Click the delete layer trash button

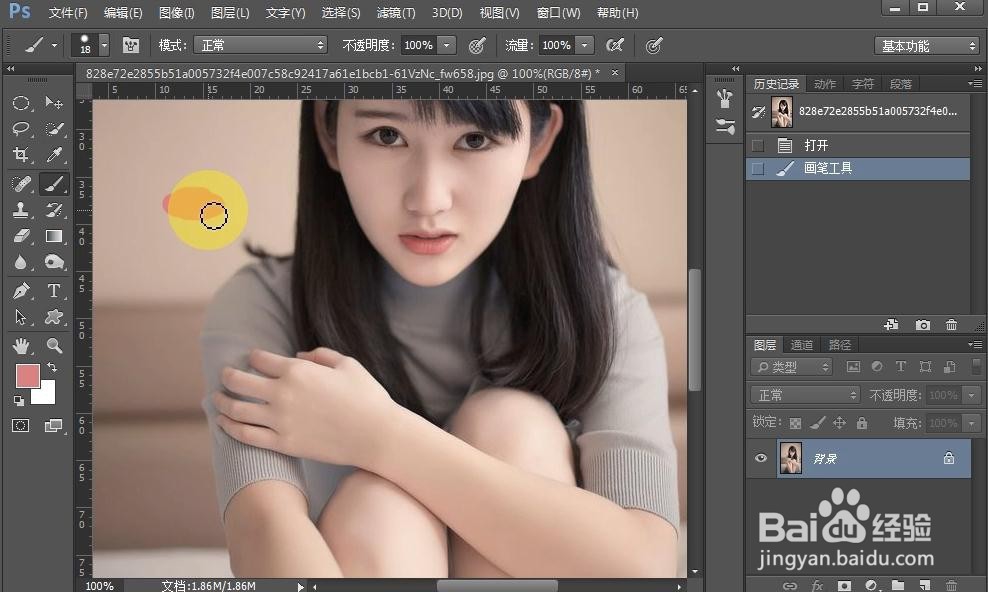pos(950,585)
